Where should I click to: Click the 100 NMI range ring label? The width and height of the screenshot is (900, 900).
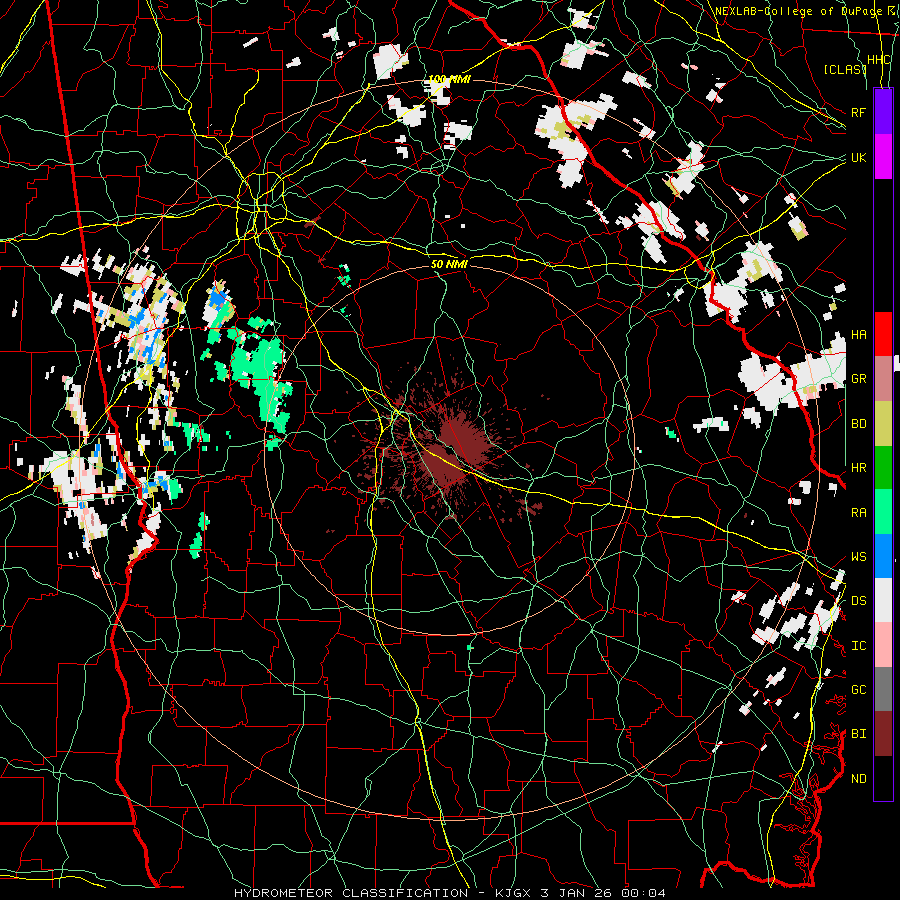tap(449, 79)
